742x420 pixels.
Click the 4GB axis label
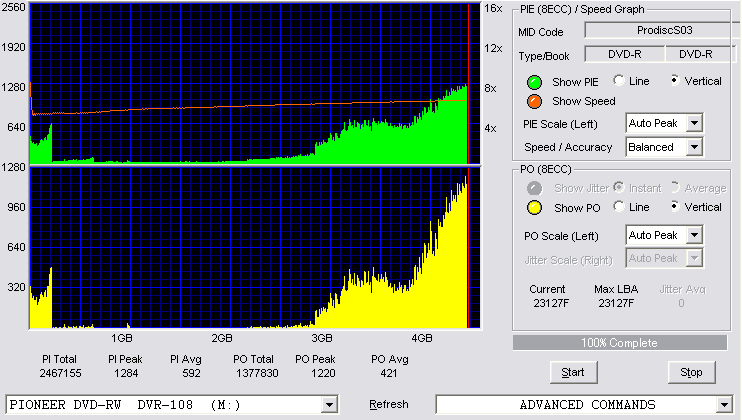click(x=422, y=338)
